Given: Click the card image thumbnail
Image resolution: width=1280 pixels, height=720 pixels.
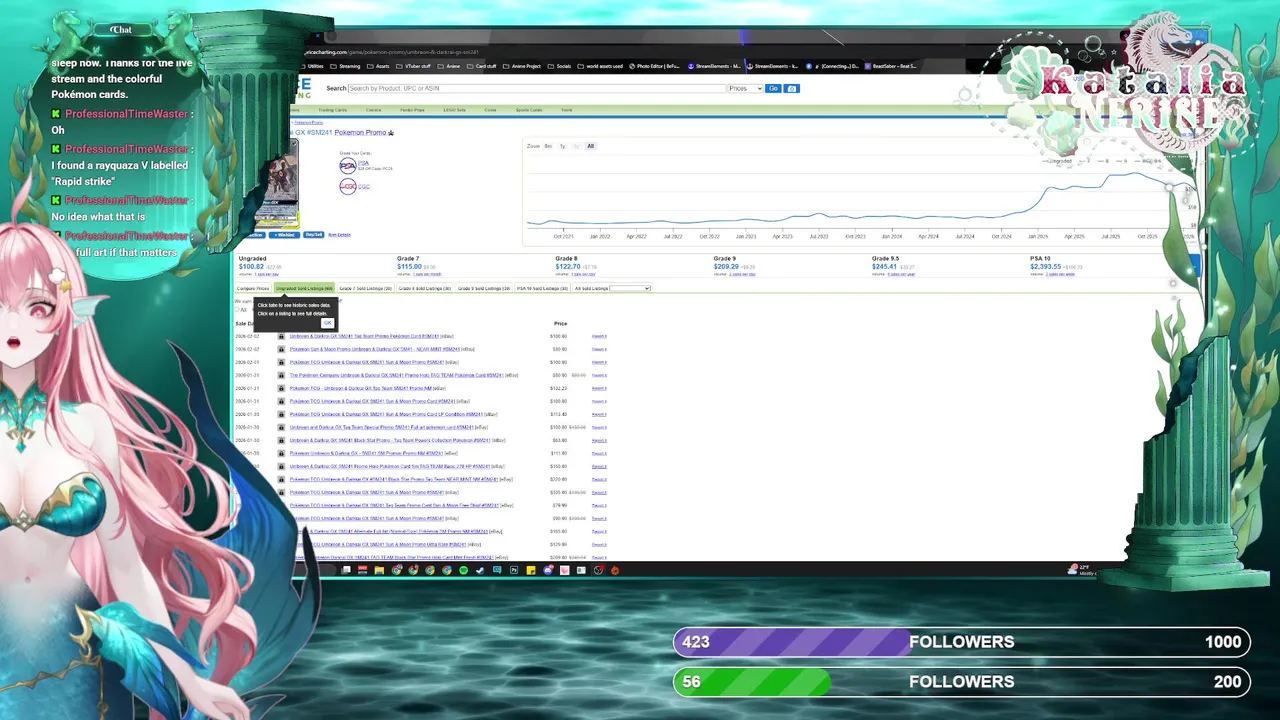Looking at the screenshot, I should [278, 185].
